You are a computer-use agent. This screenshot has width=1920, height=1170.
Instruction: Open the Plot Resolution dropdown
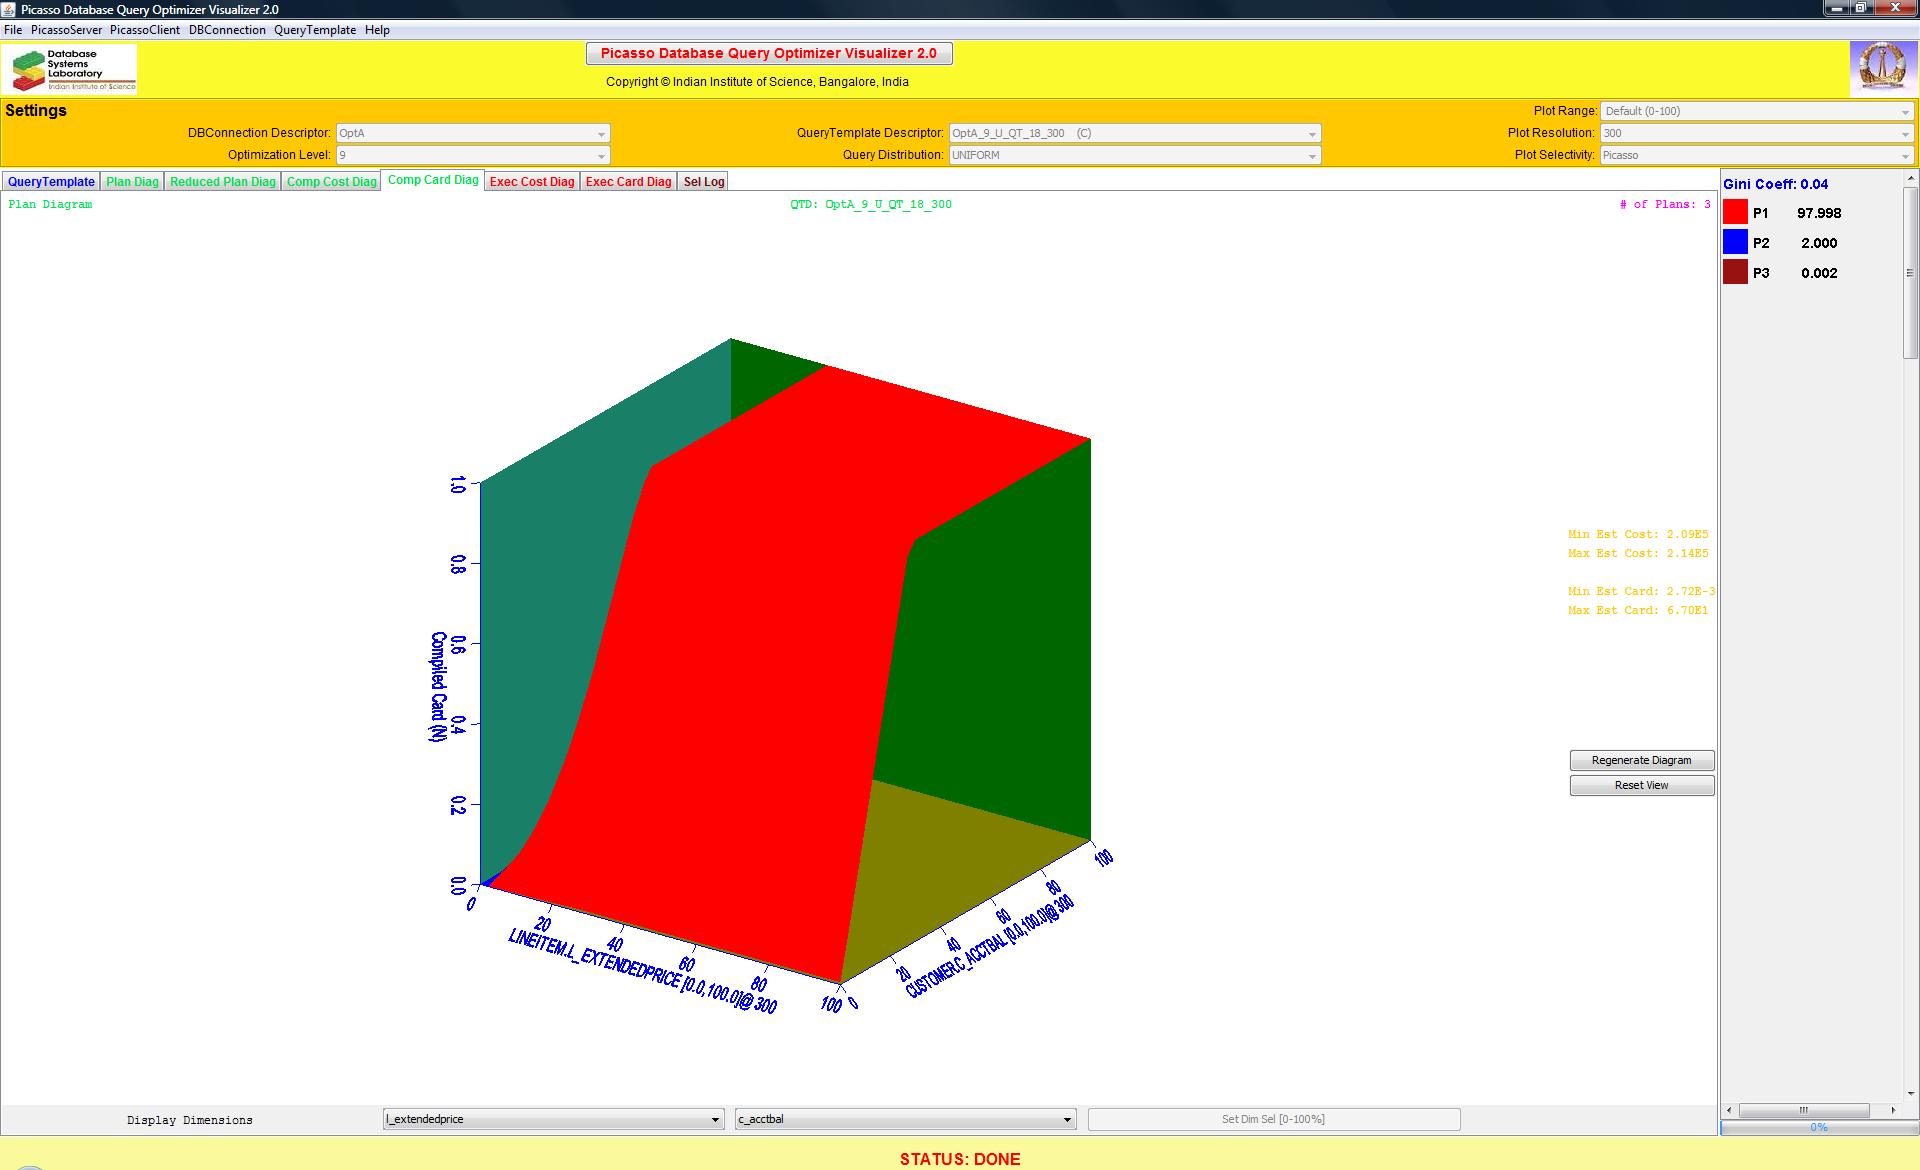tap(1756, 133)
